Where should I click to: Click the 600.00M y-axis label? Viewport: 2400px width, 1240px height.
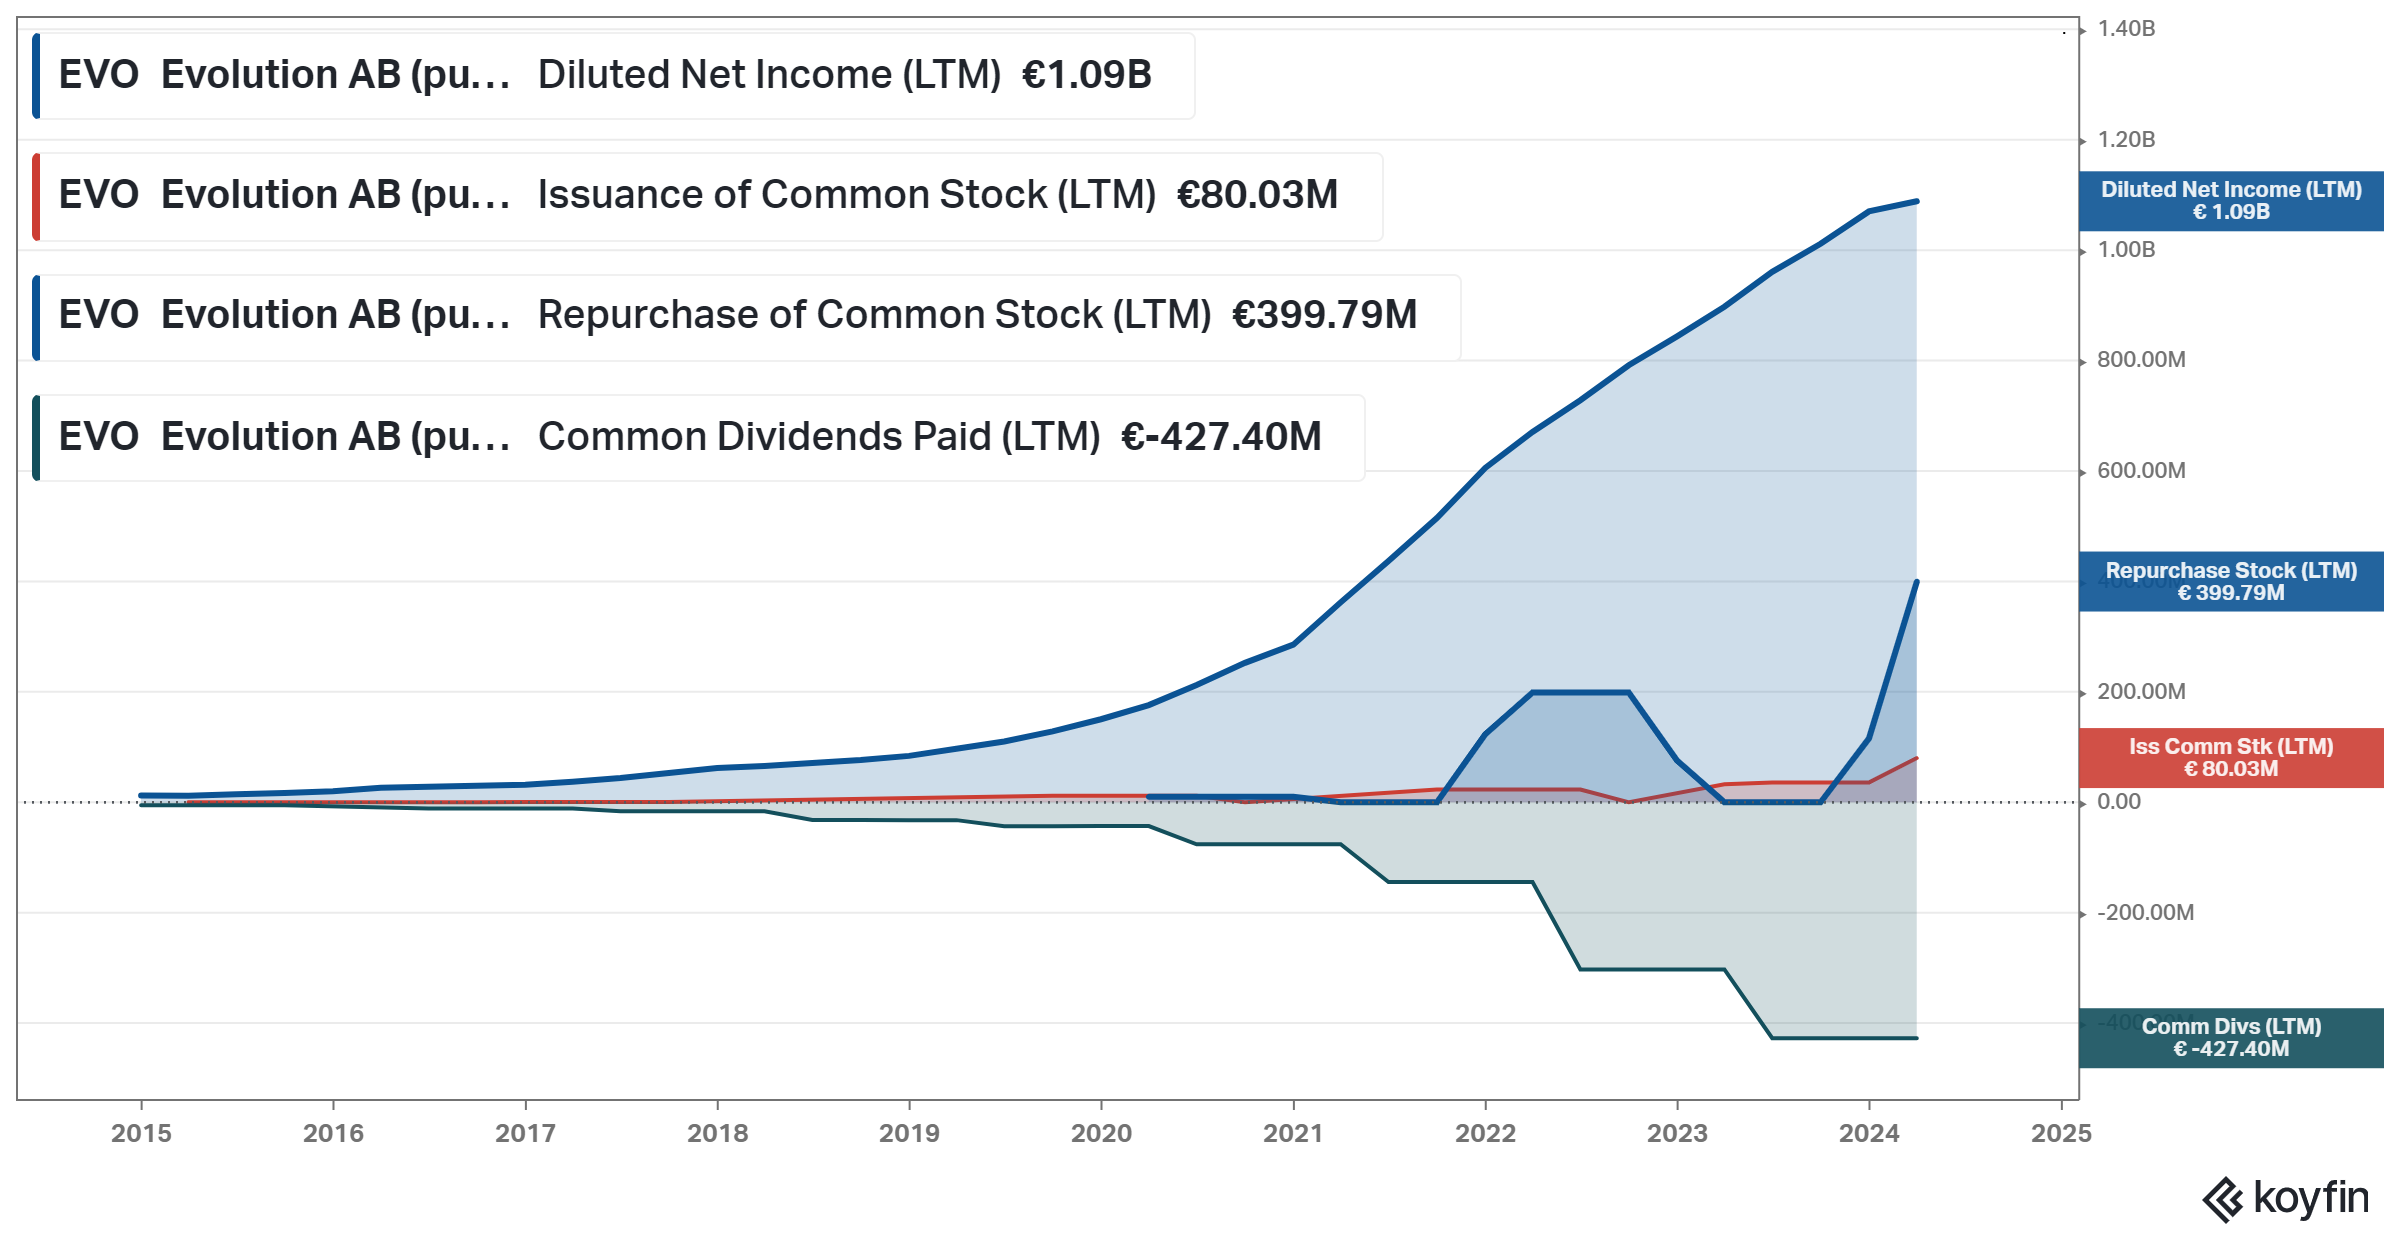click(x=2141, y=471)
